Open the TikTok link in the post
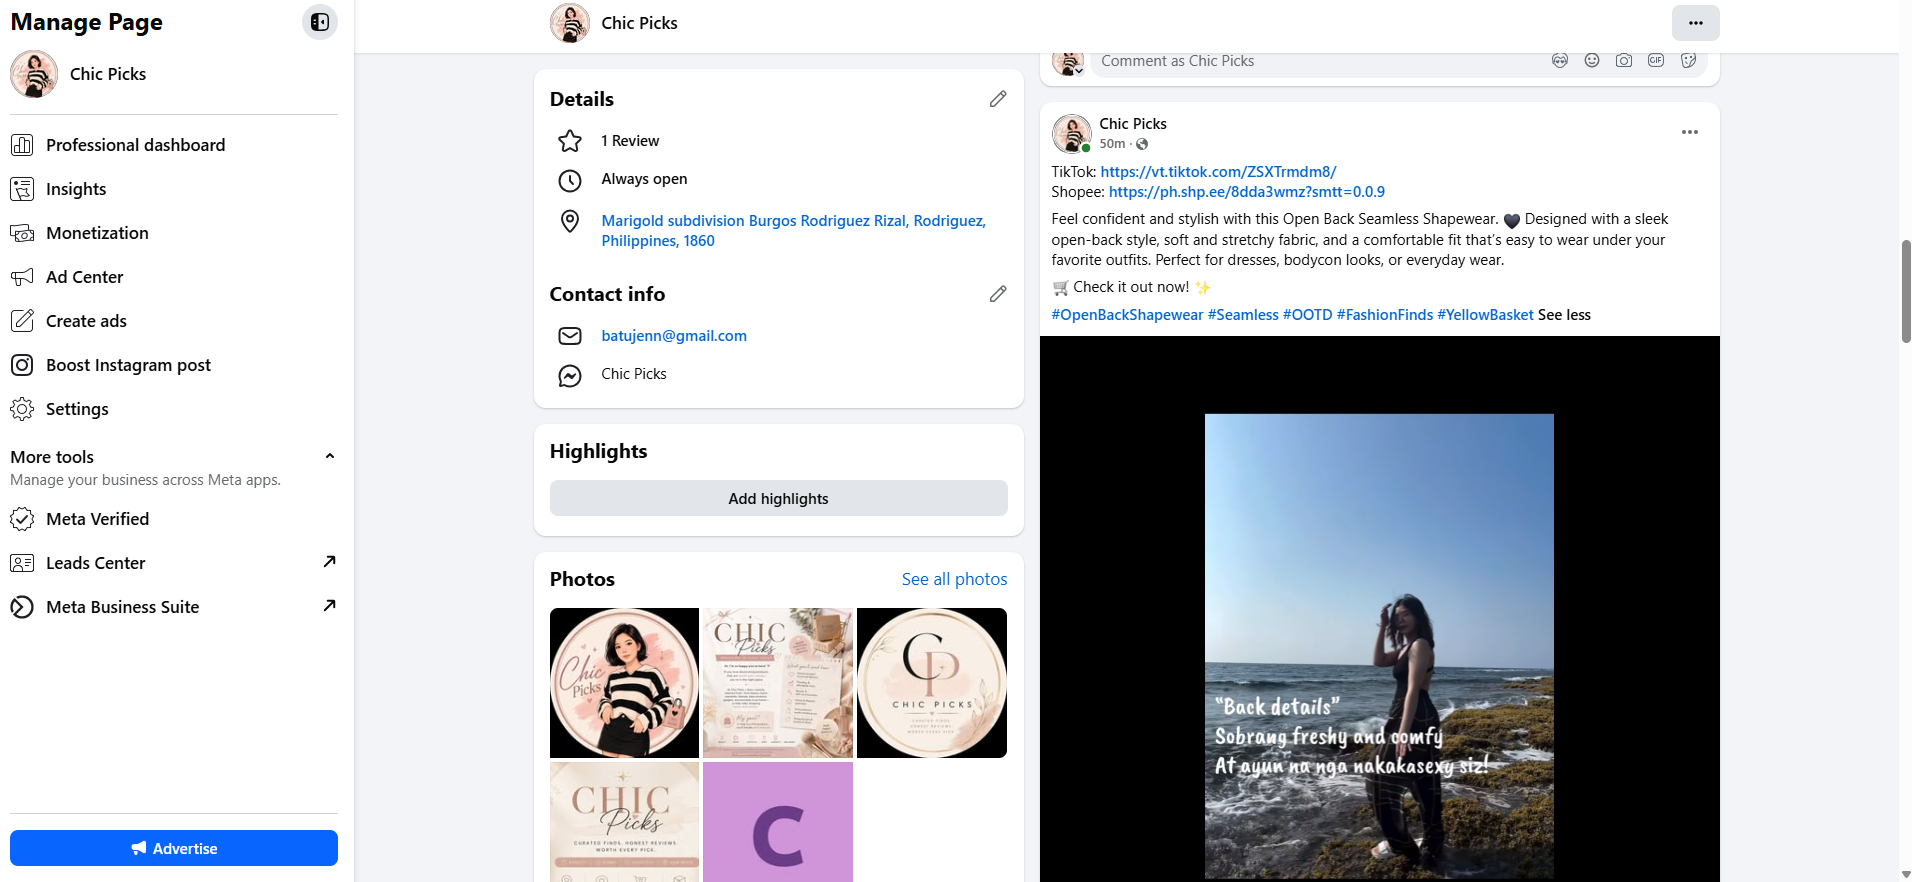The image size is (1912, 882). (1218, 172)
